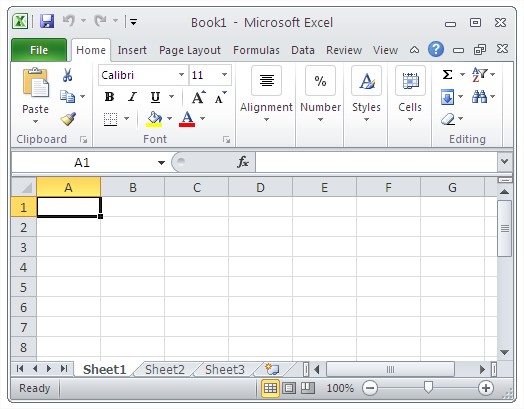This screenshot has height=409, width=524.
Task: Open the File tab
Action: point(39,50)
